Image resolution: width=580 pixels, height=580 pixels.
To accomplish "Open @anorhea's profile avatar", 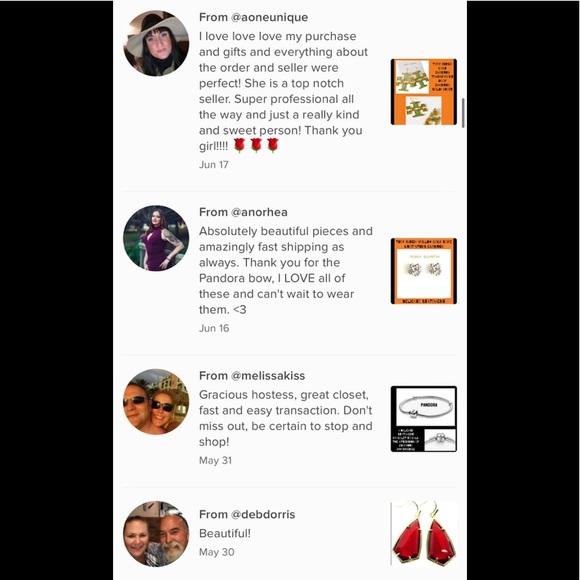I will click(x=156, y=238).
